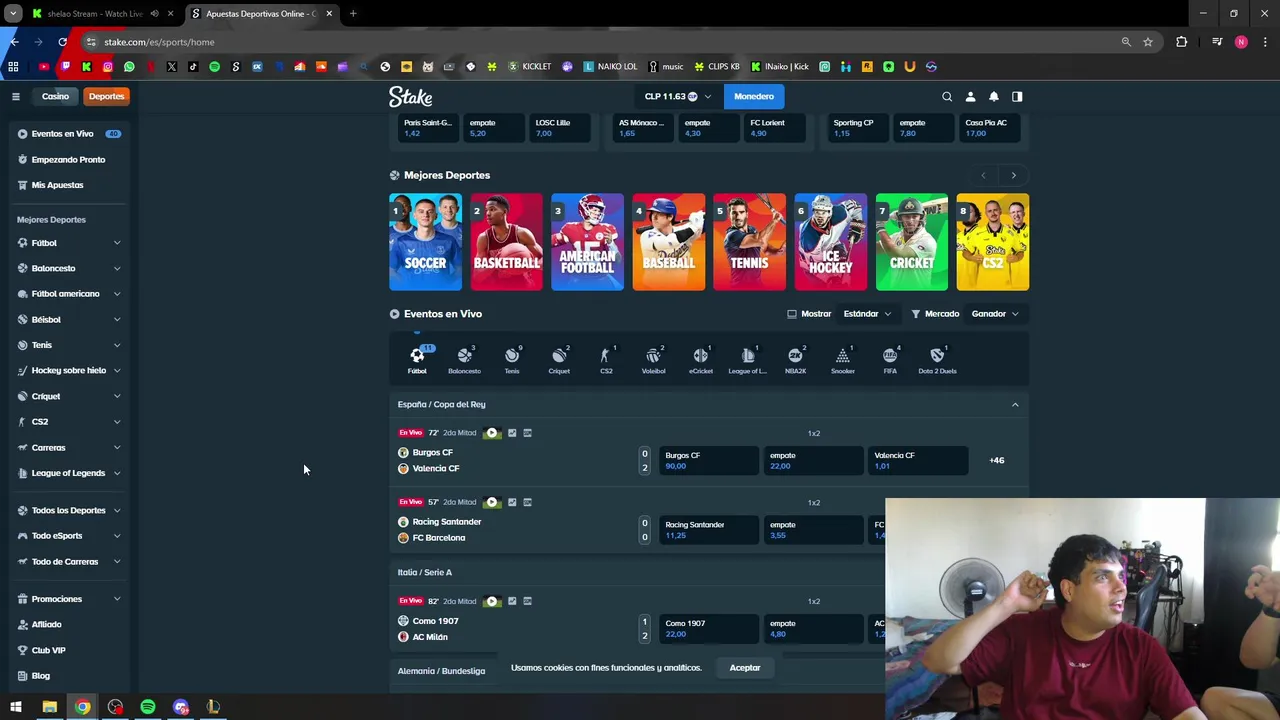The height and width of the screenshot is (720, 1280).
Task: Open the Ganador market dropdown
Action: coord(995,314)
